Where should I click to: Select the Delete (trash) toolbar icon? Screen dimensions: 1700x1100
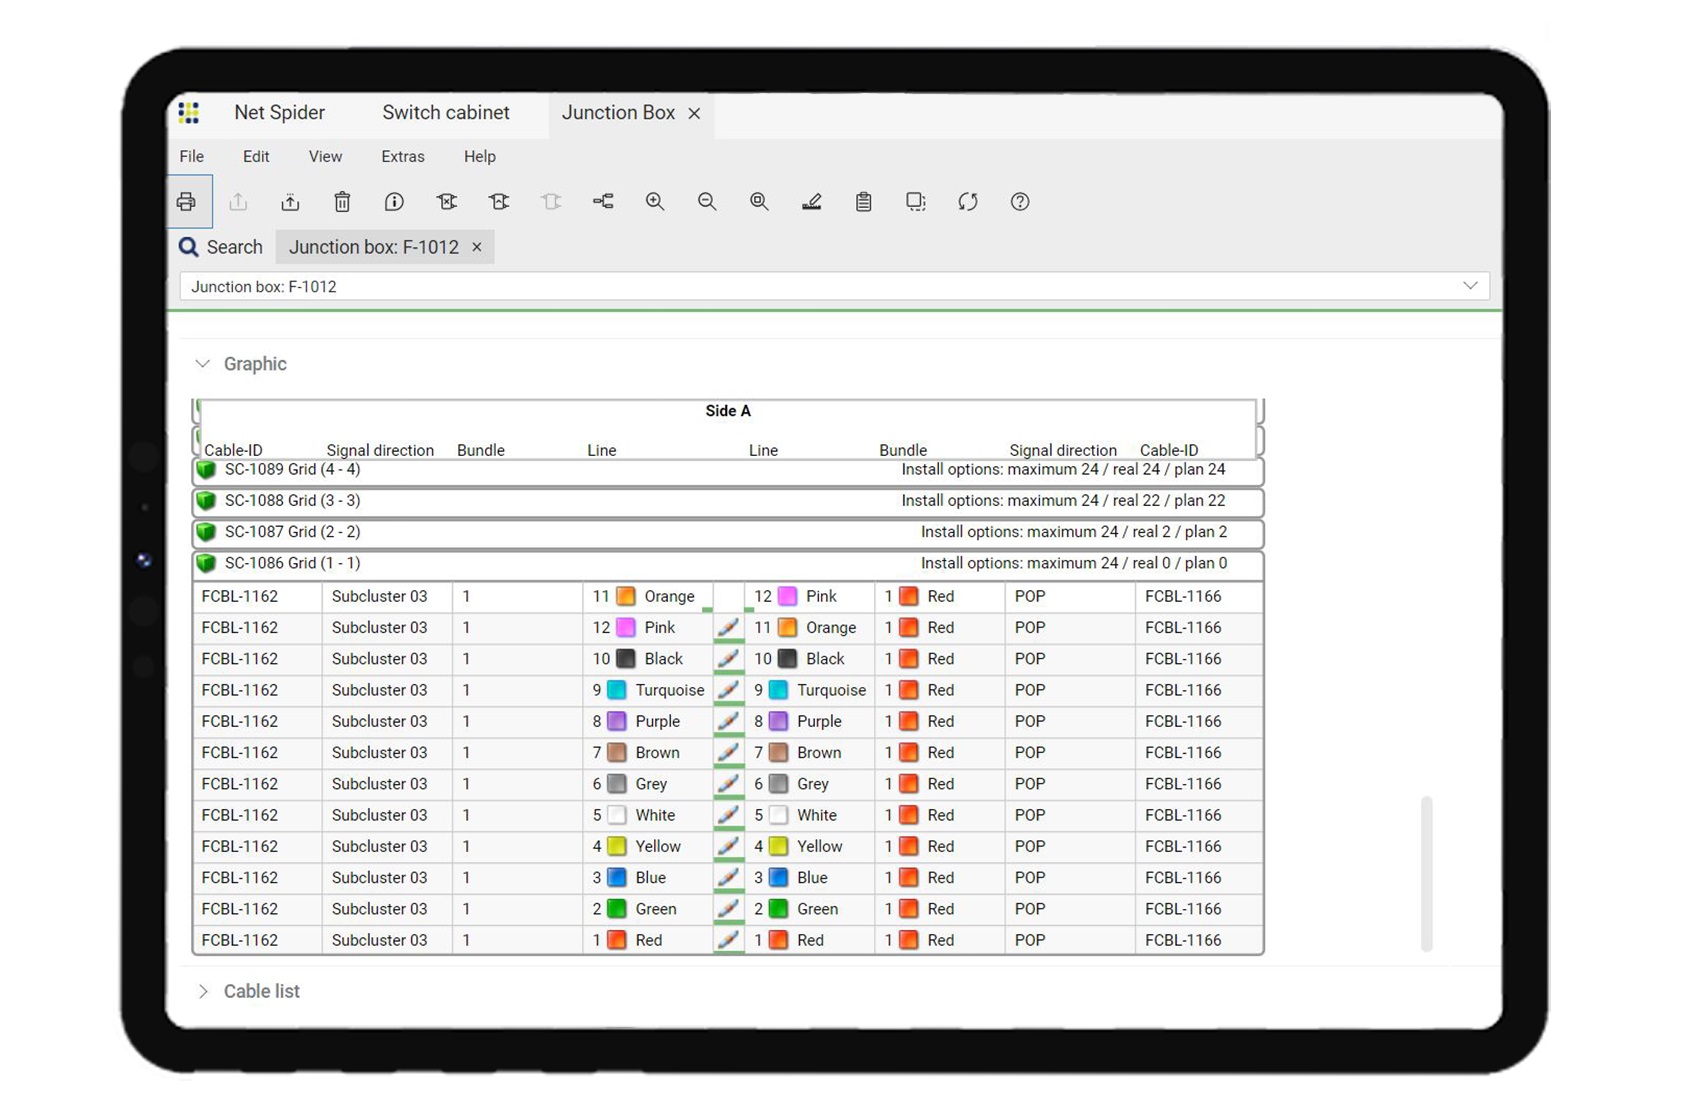pos(342,201)
